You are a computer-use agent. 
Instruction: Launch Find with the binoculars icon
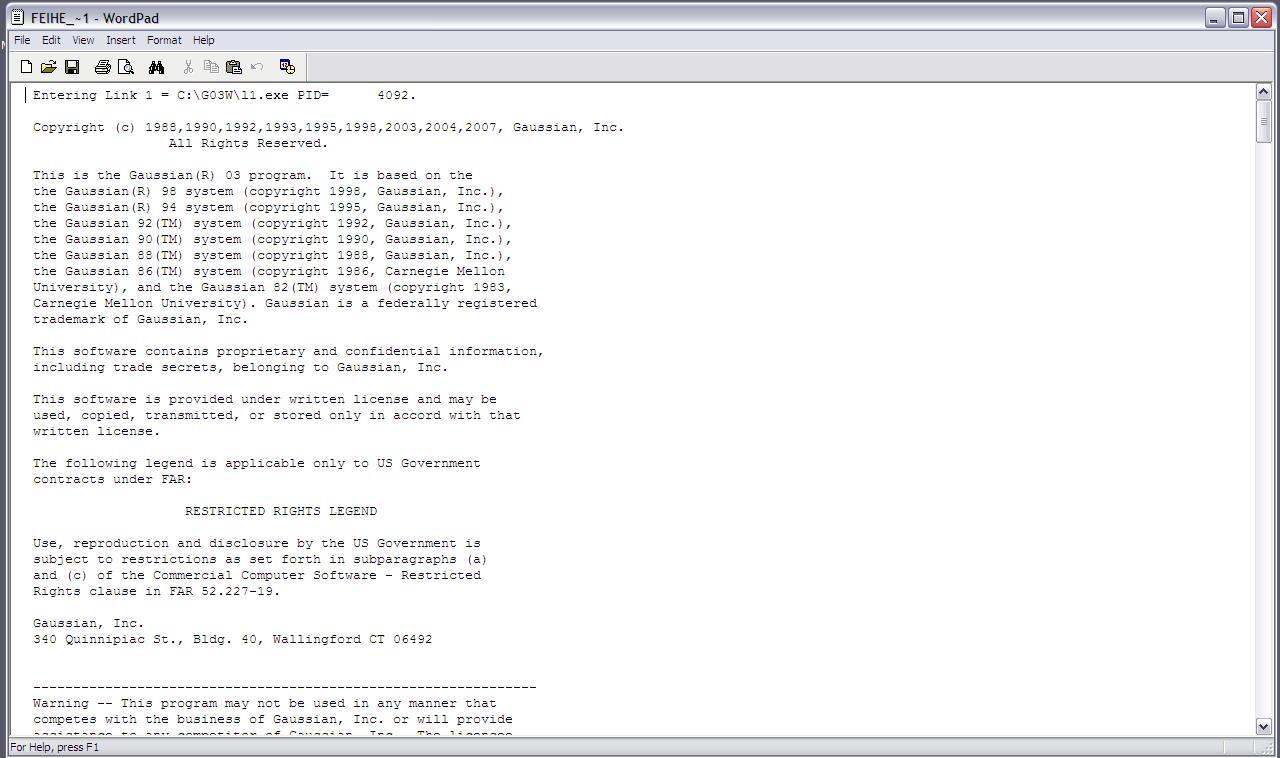[156, 67]
